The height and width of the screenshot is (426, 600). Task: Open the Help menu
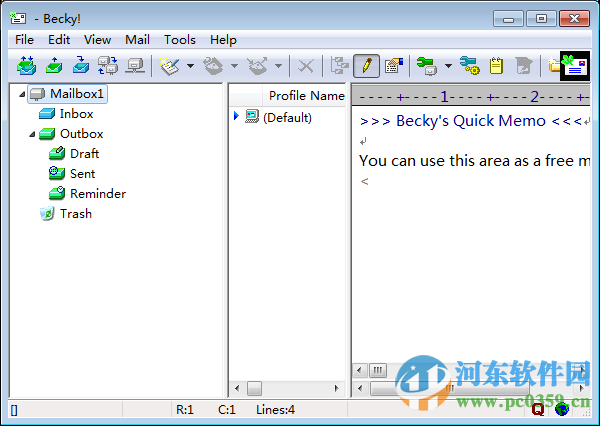click(223, 40)
